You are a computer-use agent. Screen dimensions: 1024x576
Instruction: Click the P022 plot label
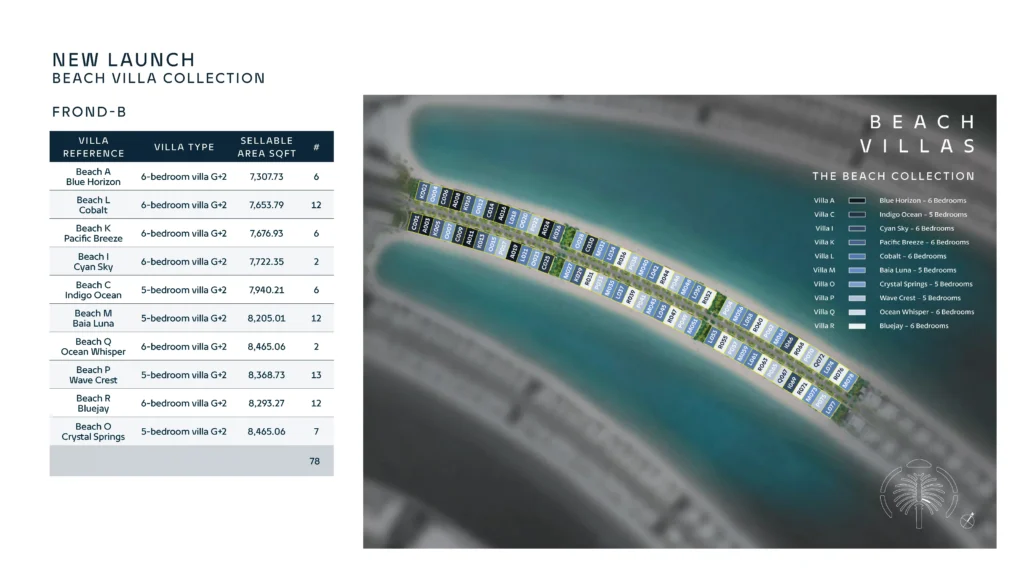point(535,225)
